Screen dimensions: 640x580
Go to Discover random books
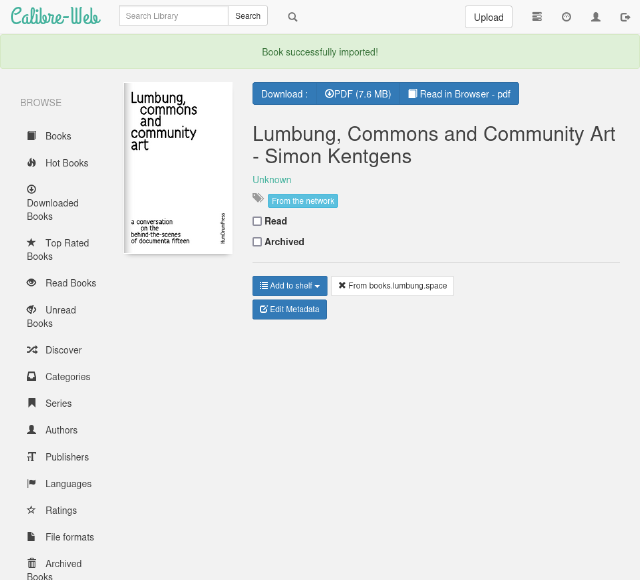tap(63, 350)
